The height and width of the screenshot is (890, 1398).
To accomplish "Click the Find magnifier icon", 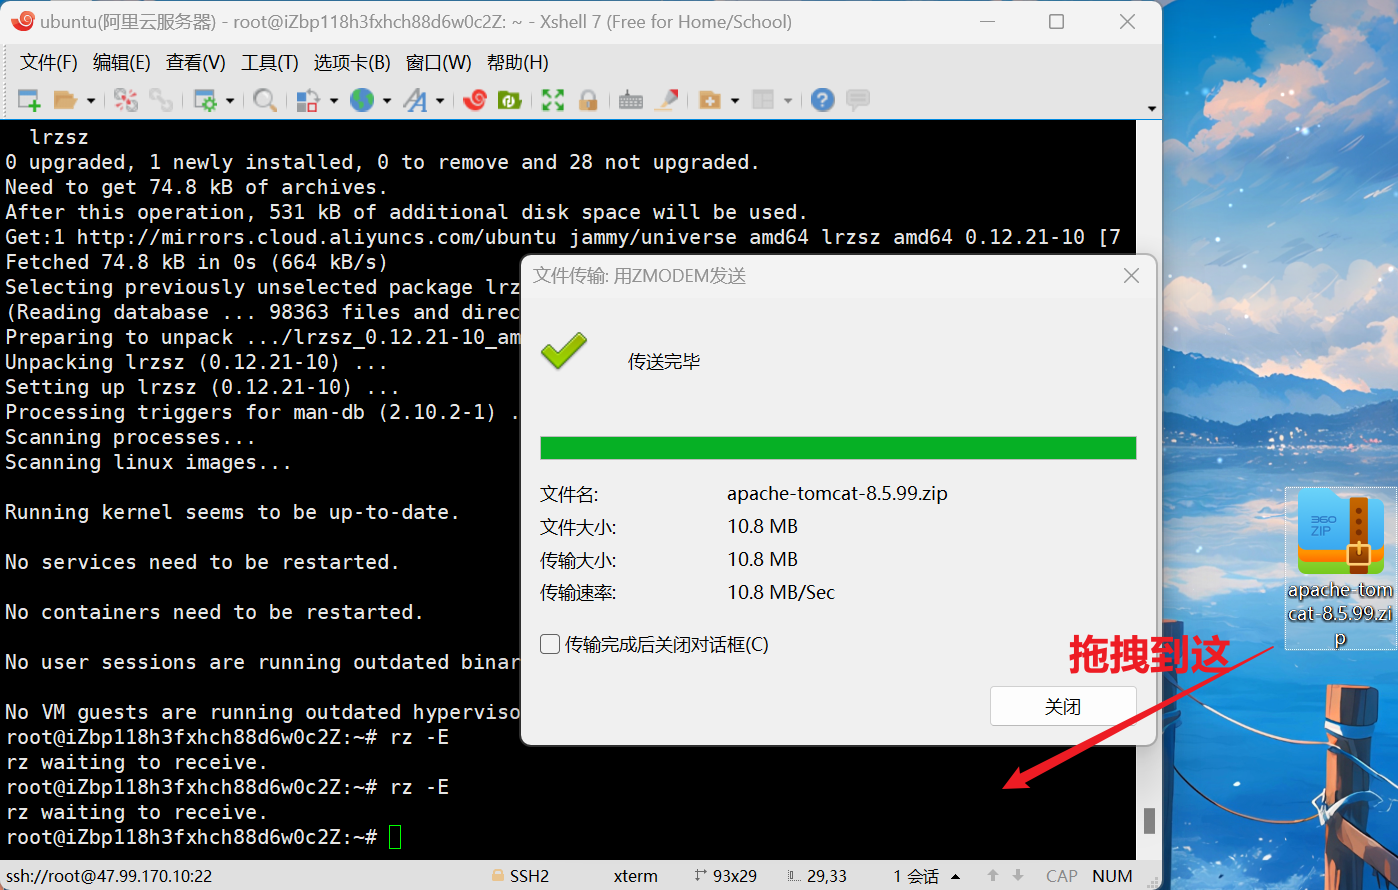I will [264, 99].
